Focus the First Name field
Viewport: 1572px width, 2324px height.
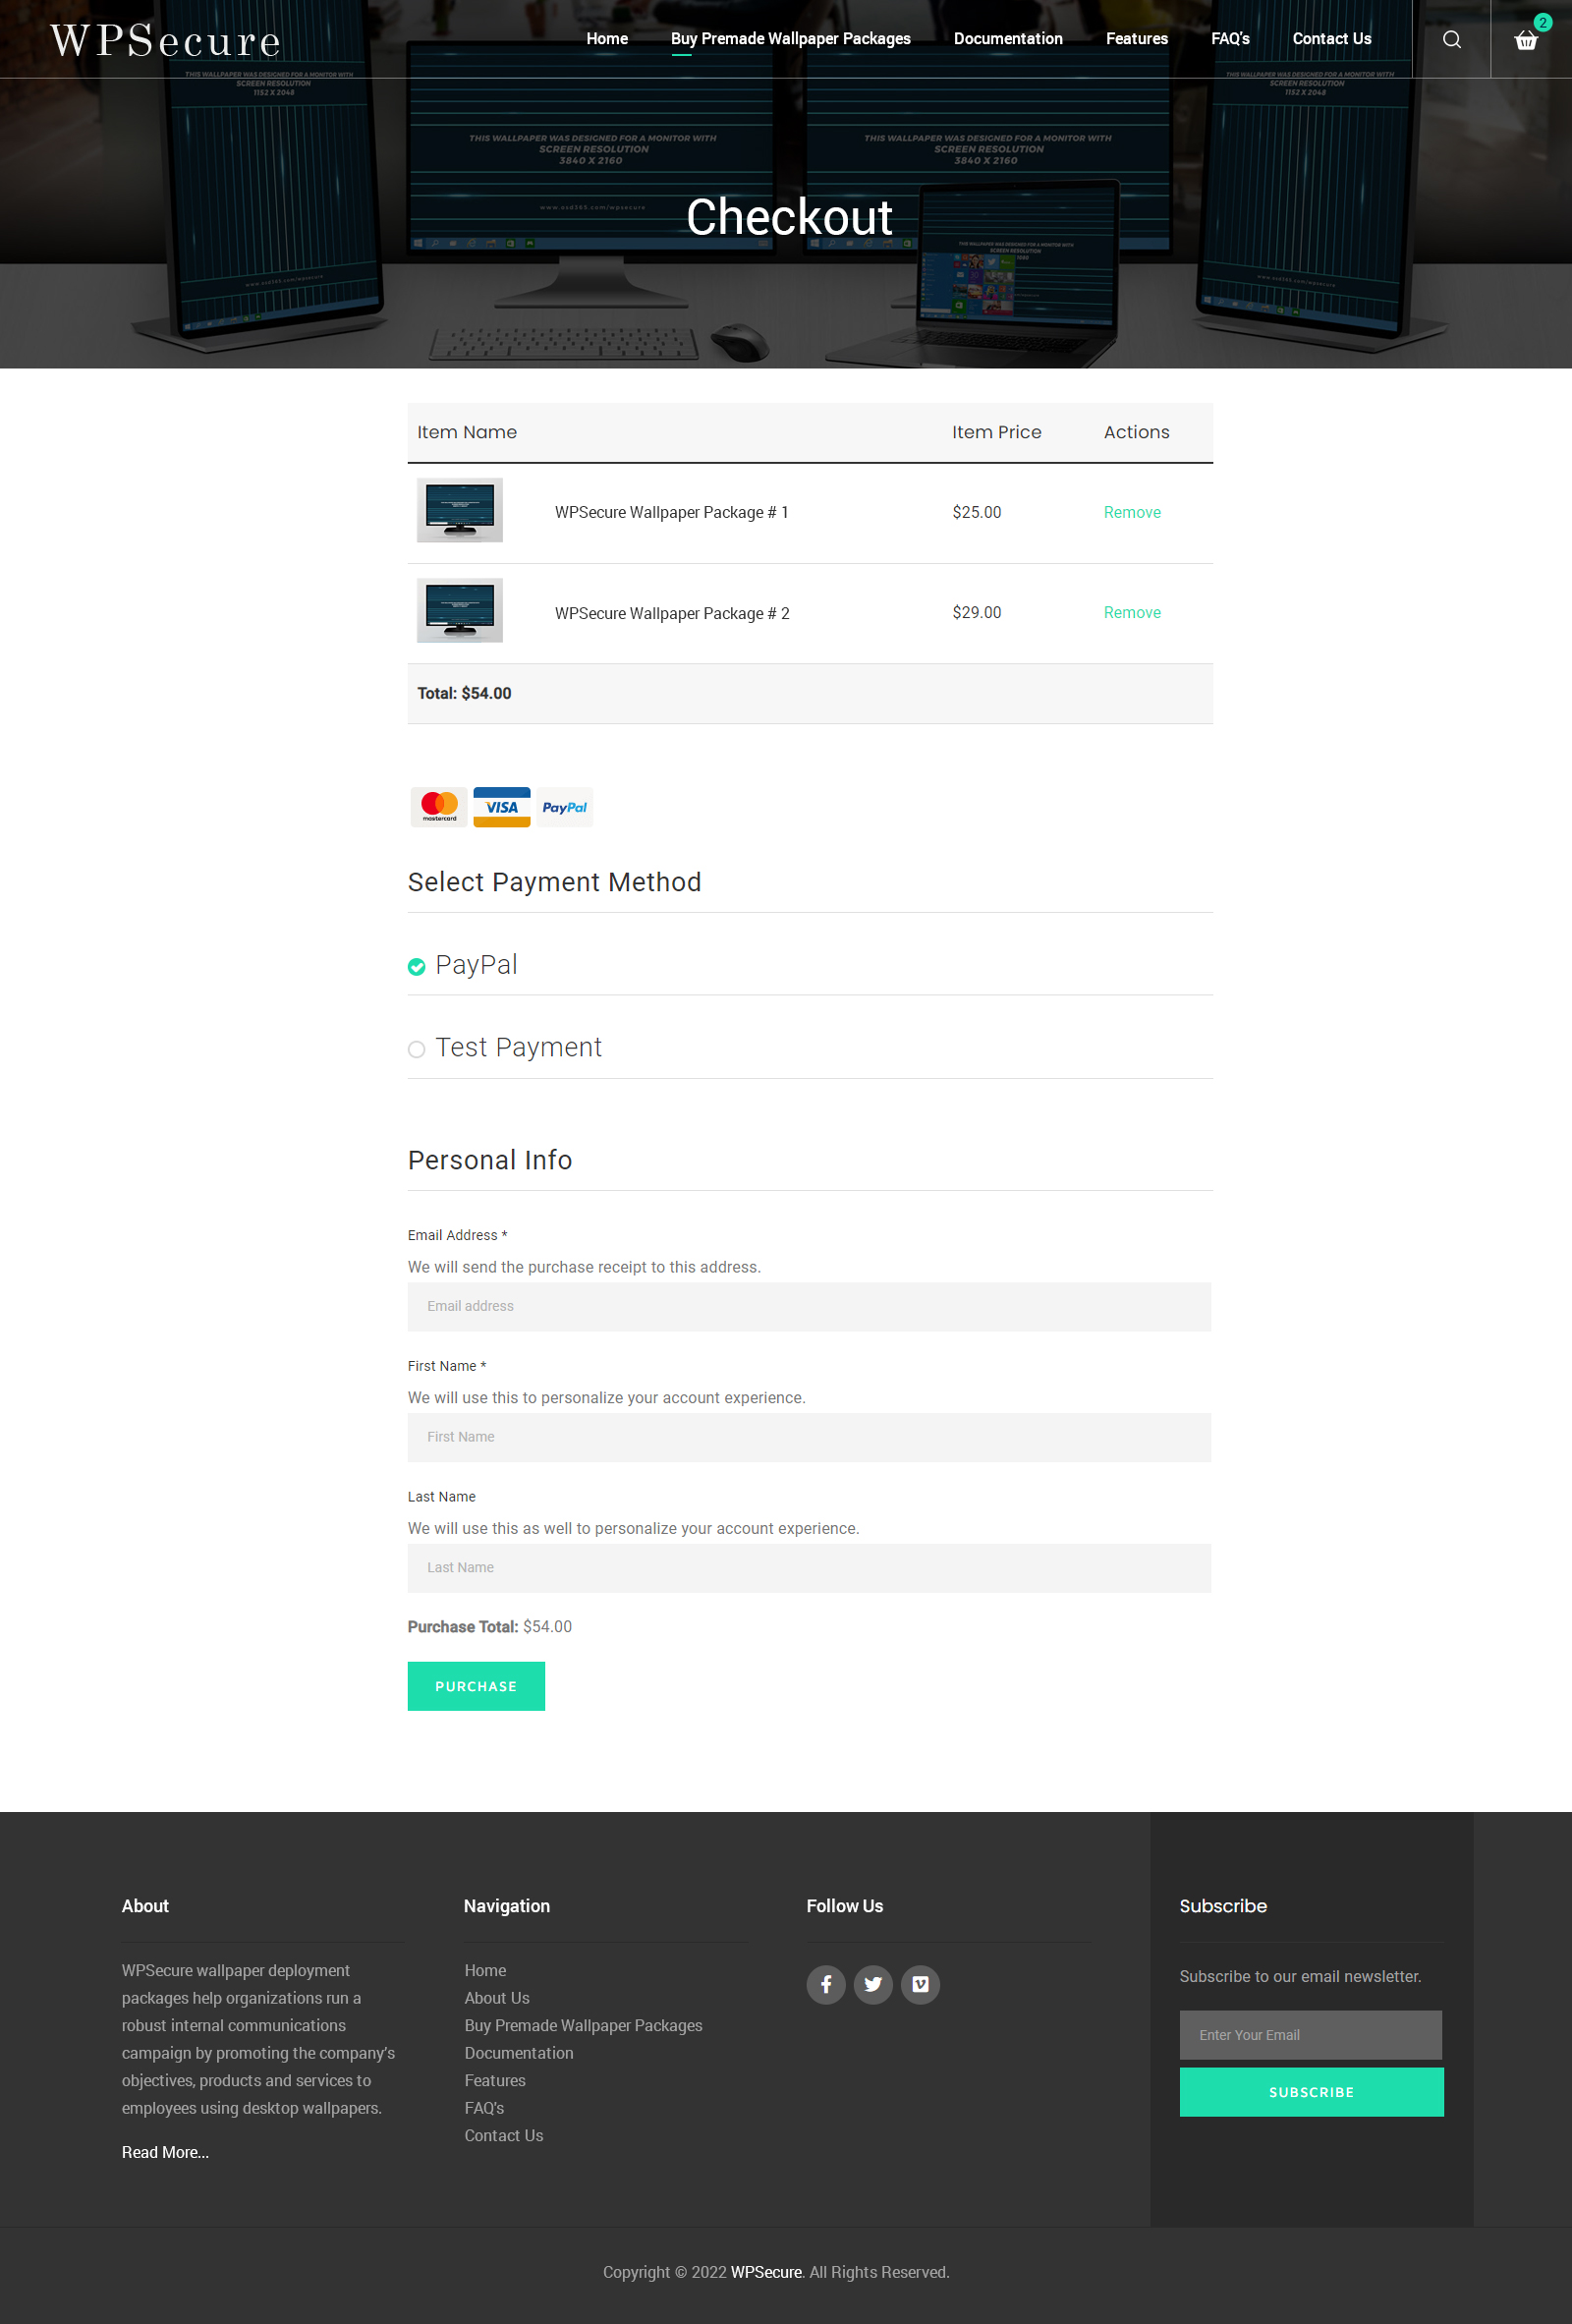[809, 1437]
